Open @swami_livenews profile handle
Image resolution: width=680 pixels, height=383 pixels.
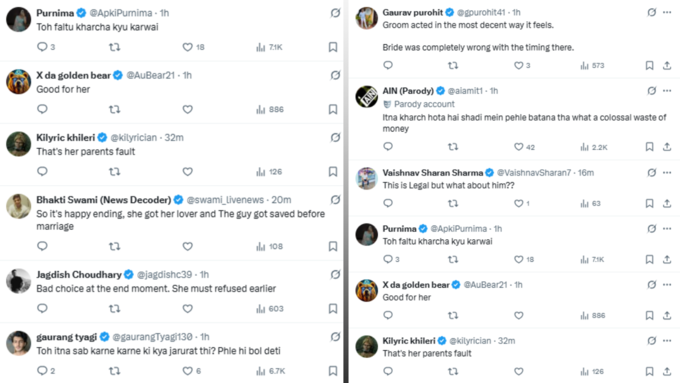click(x=225, y=200)
